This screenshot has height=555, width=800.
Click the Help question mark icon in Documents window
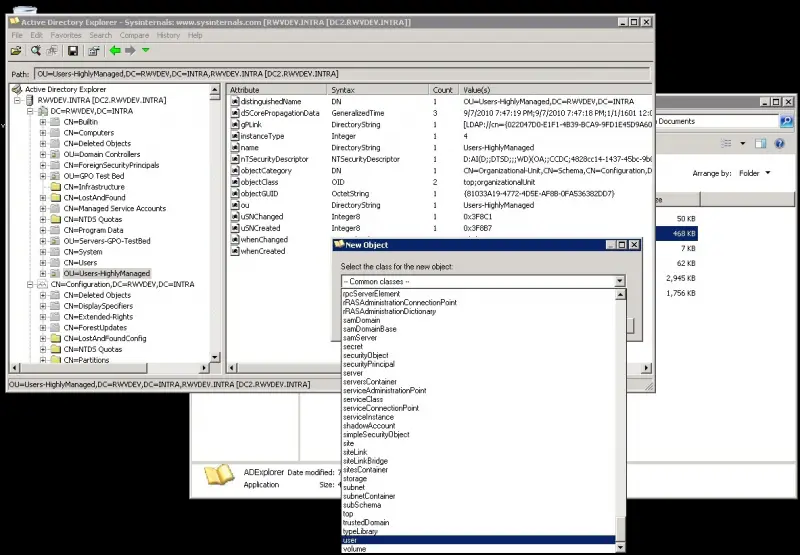coord(780,143)
